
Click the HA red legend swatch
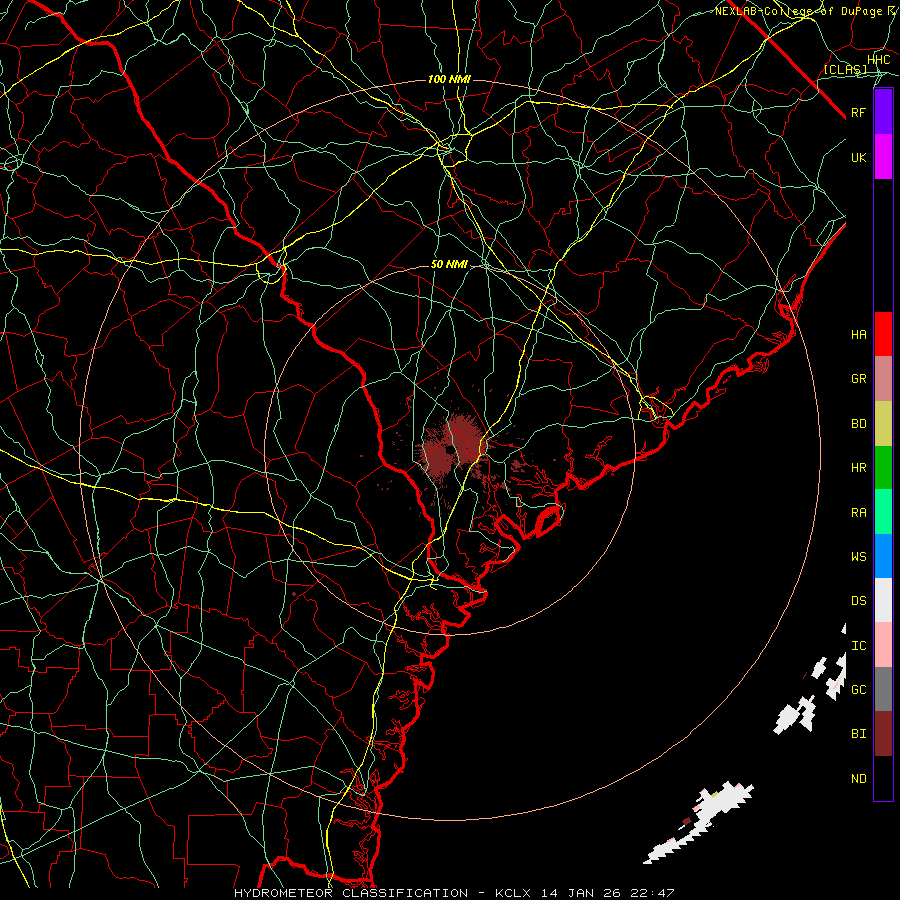pyautogui.click(x=883, y=334)
